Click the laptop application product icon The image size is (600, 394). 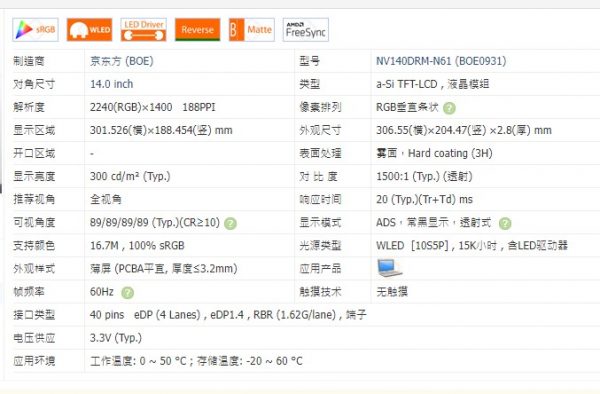click(390, 268)
